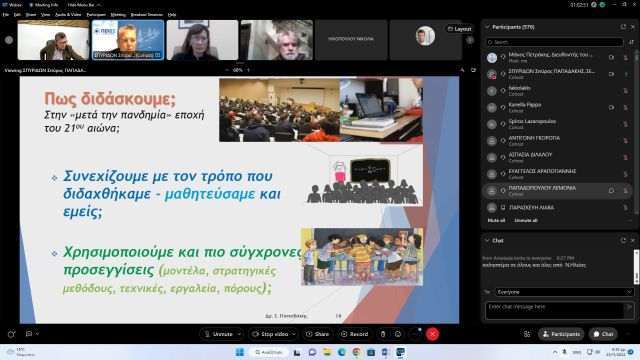
Task: Toggle the Stop video button
Action: 270,334
